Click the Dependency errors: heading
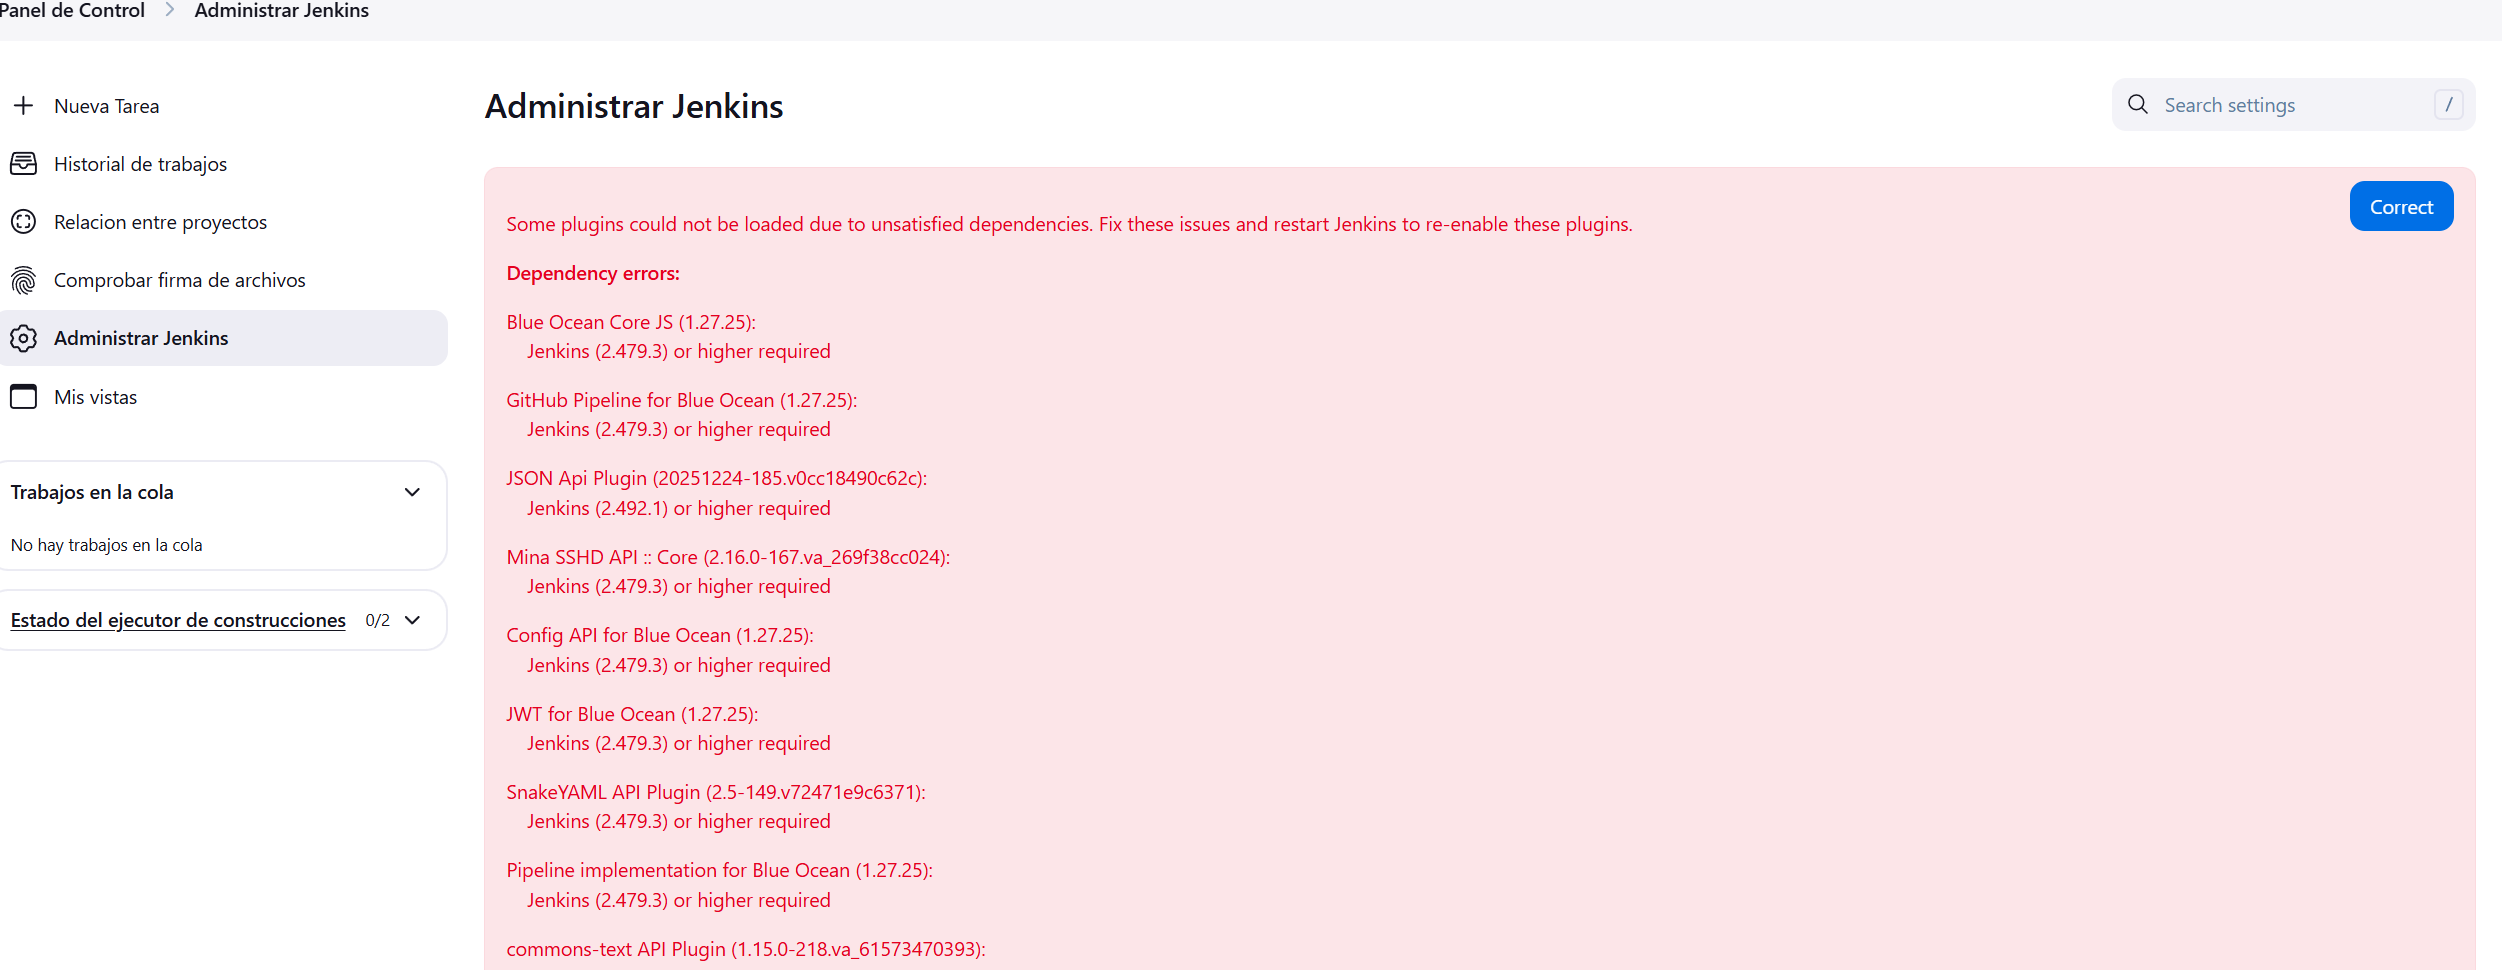Image resolution: width=2502 pixels, height=970 pixels. tap(593, 273)
